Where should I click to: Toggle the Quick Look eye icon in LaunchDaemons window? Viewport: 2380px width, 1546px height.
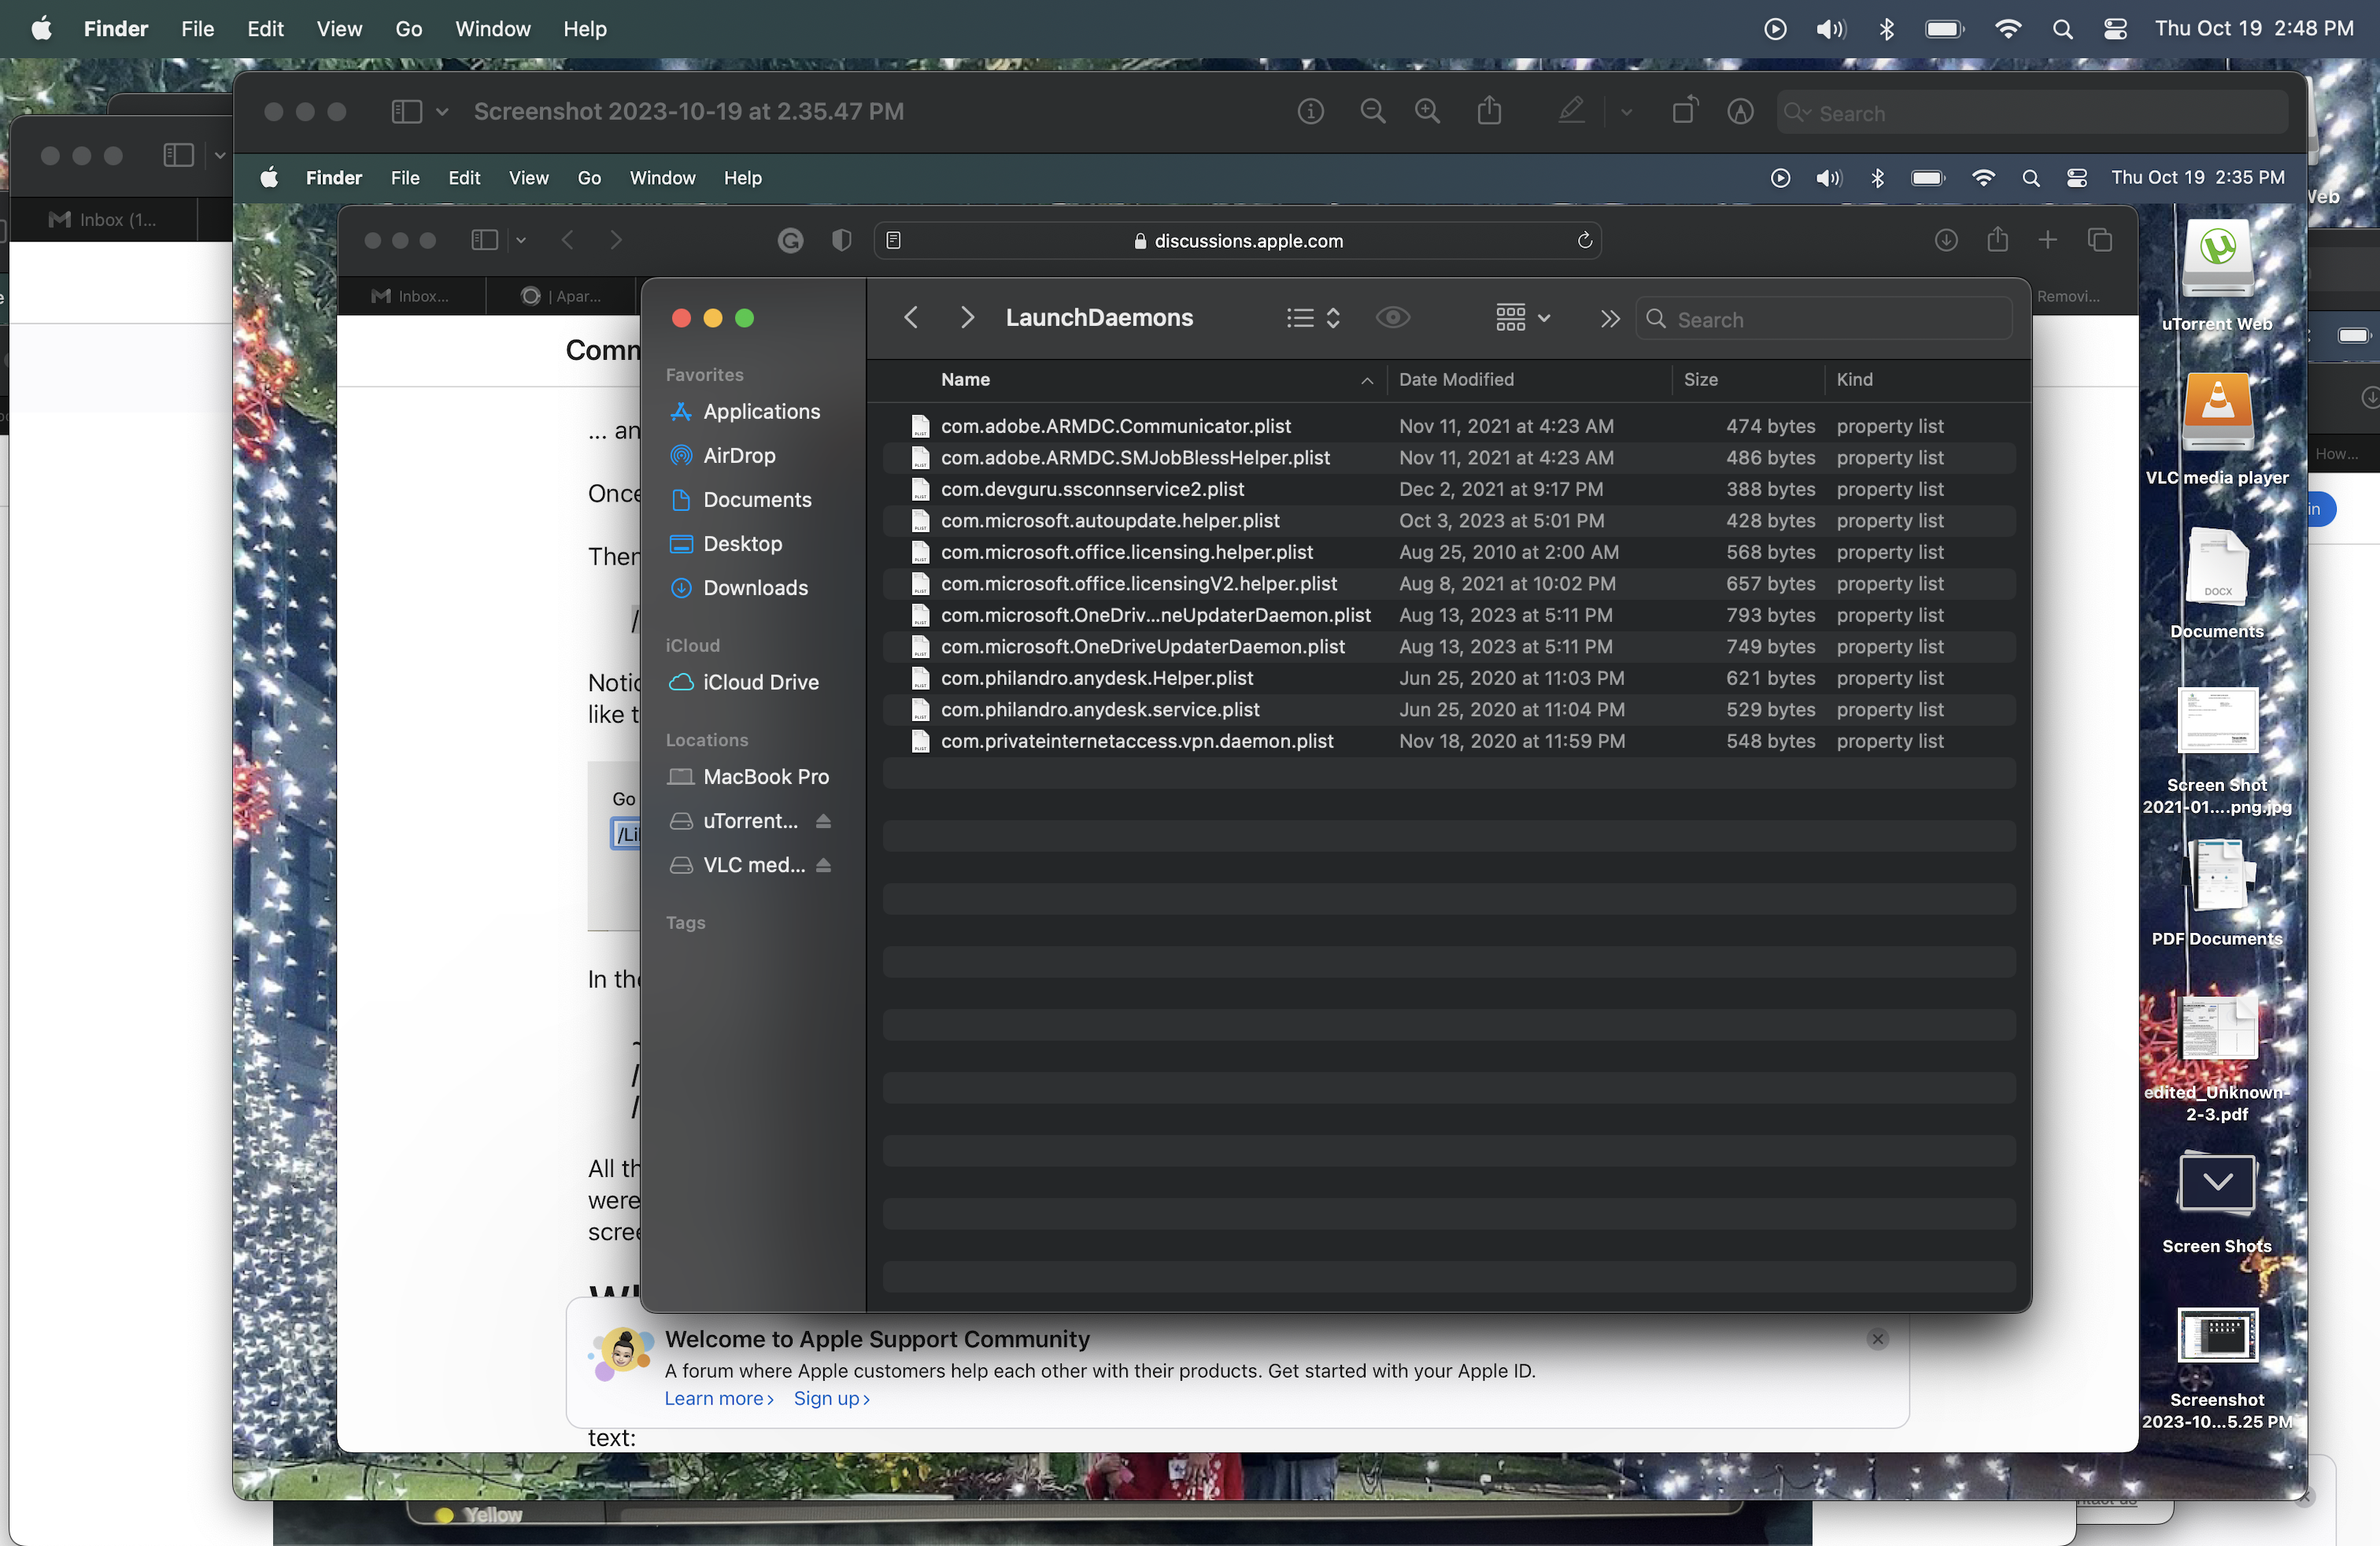point(1392,318)
